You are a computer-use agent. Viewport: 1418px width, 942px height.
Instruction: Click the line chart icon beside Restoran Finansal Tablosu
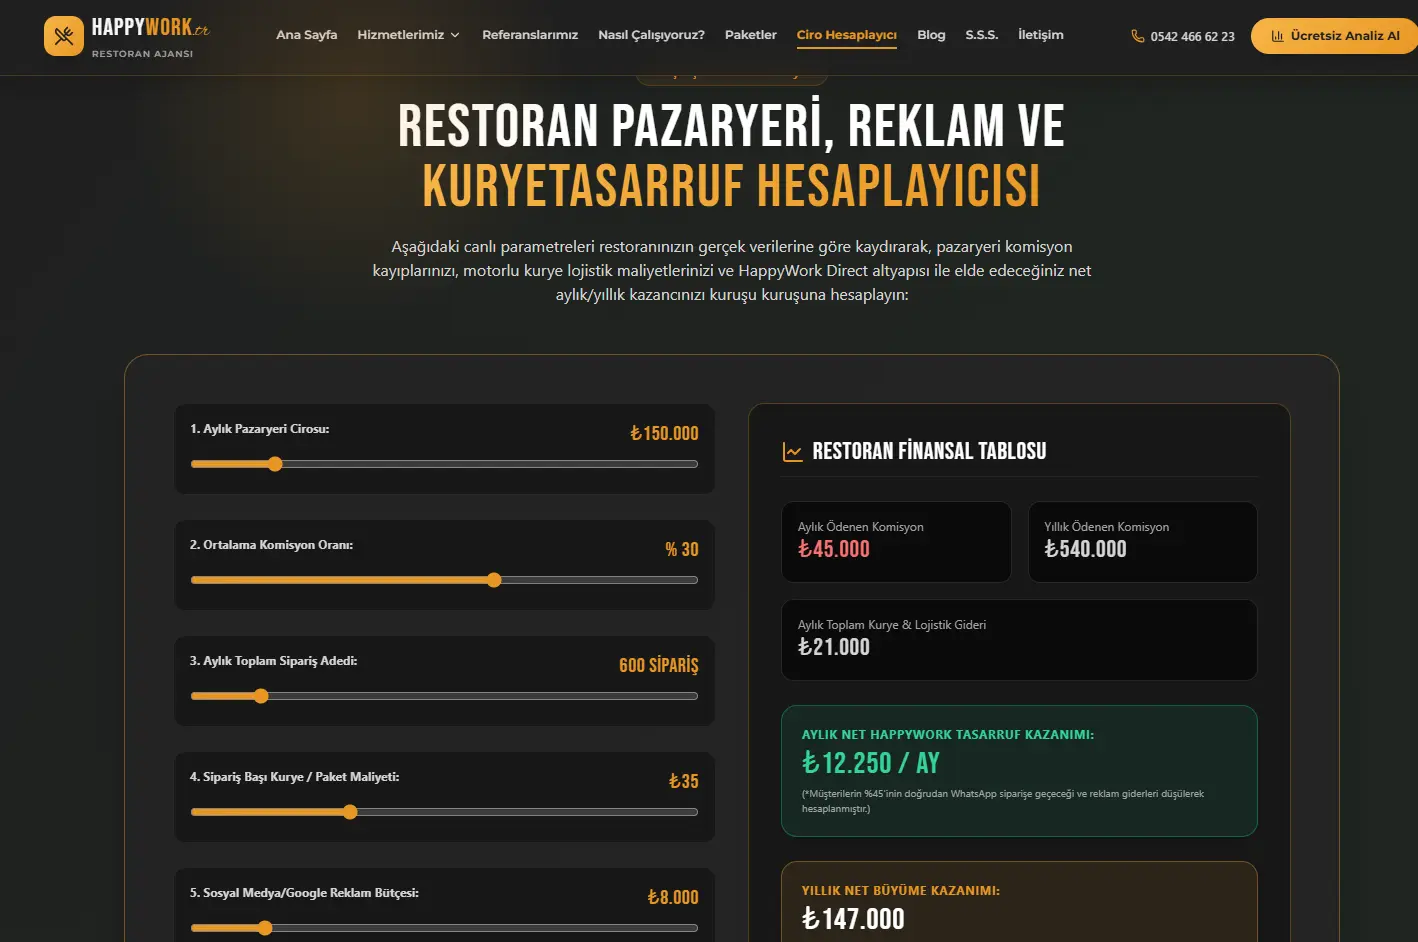click(x=792, y=452)
